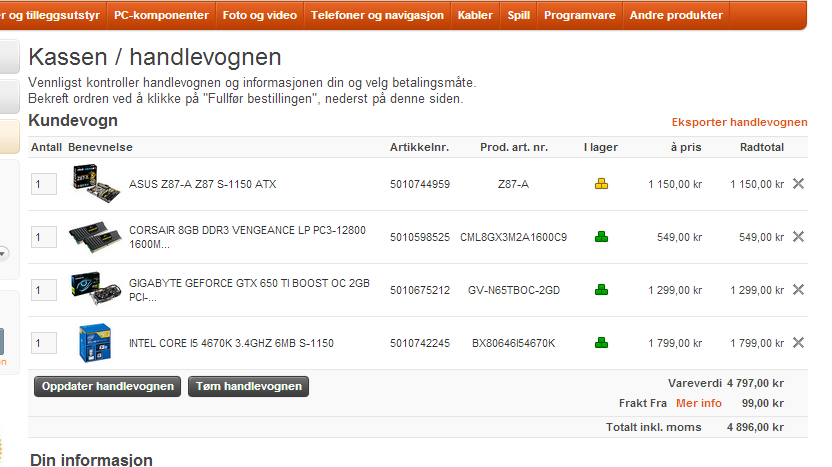Edit quantity field for Intel Core i5
Screen dimensions: 832x467
coord(44,343)
